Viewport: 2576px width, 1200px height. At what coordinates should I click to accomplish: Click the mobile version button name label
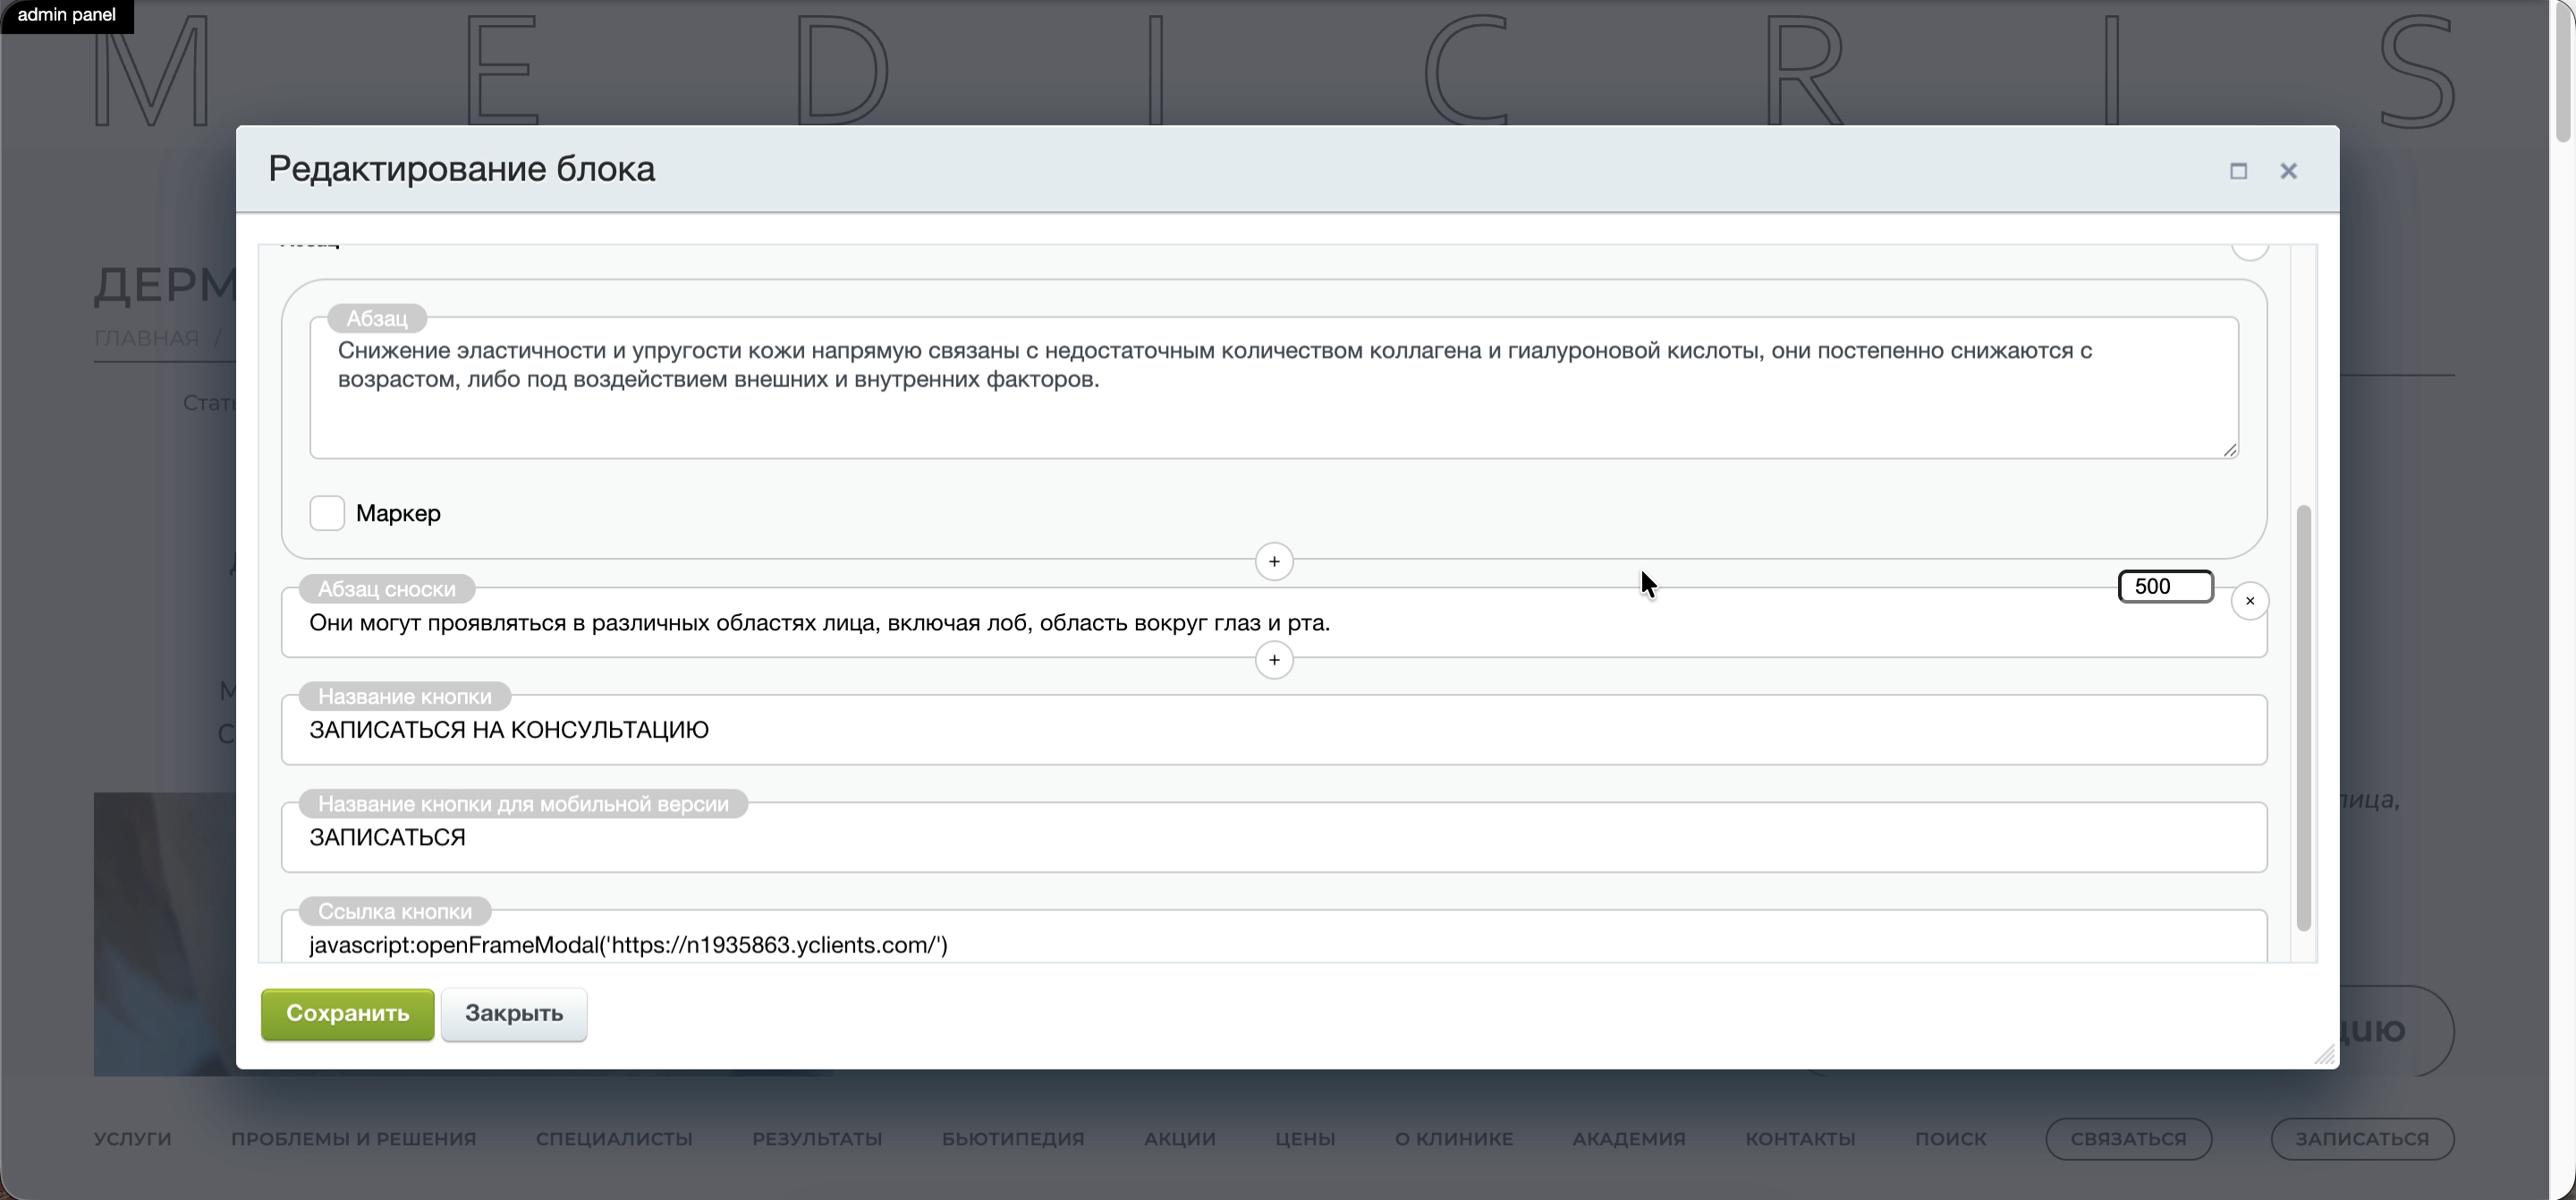(523, 804)
